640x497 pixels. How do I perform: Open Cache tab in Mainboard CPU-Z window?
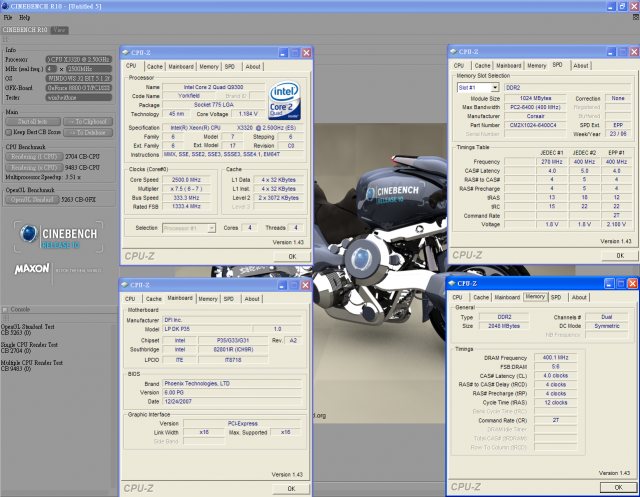click(x=153, y=299)
